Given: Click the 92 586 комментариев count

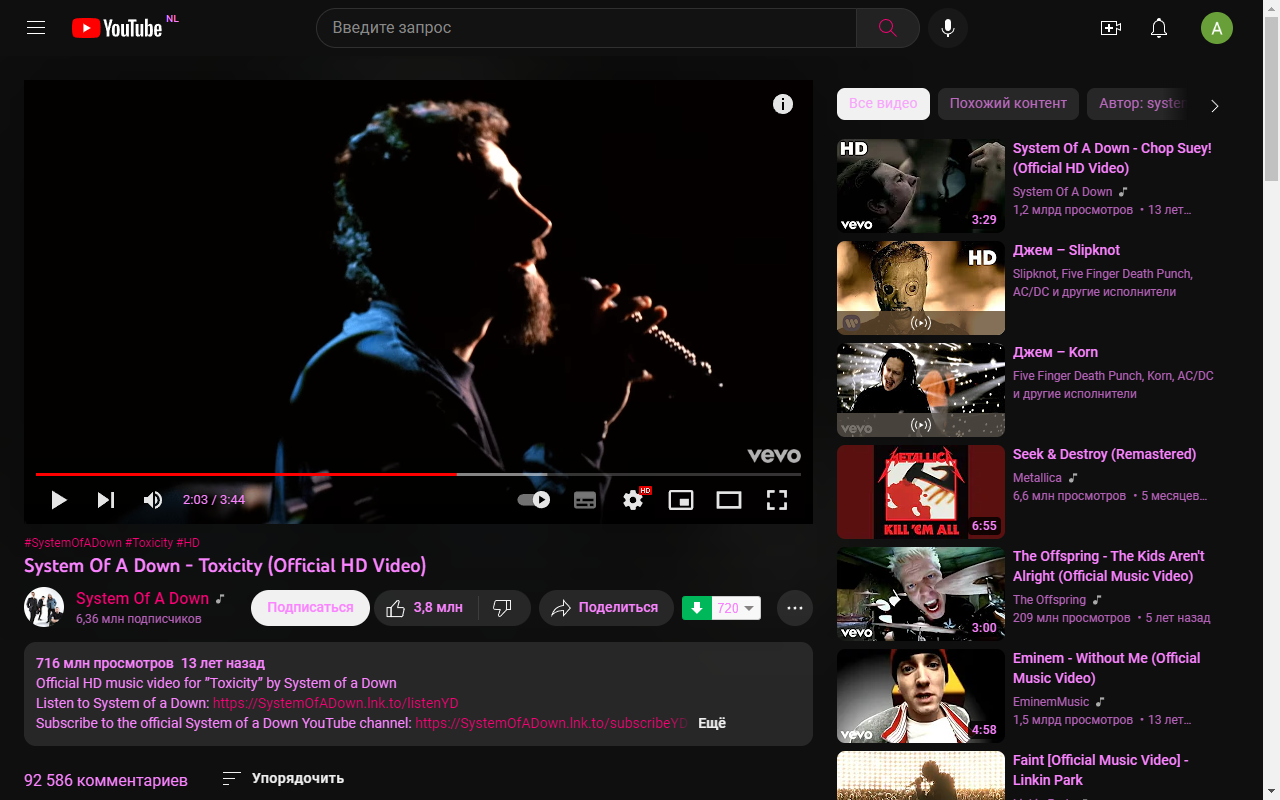Looking at the screenshot, I should click(106, 779).
